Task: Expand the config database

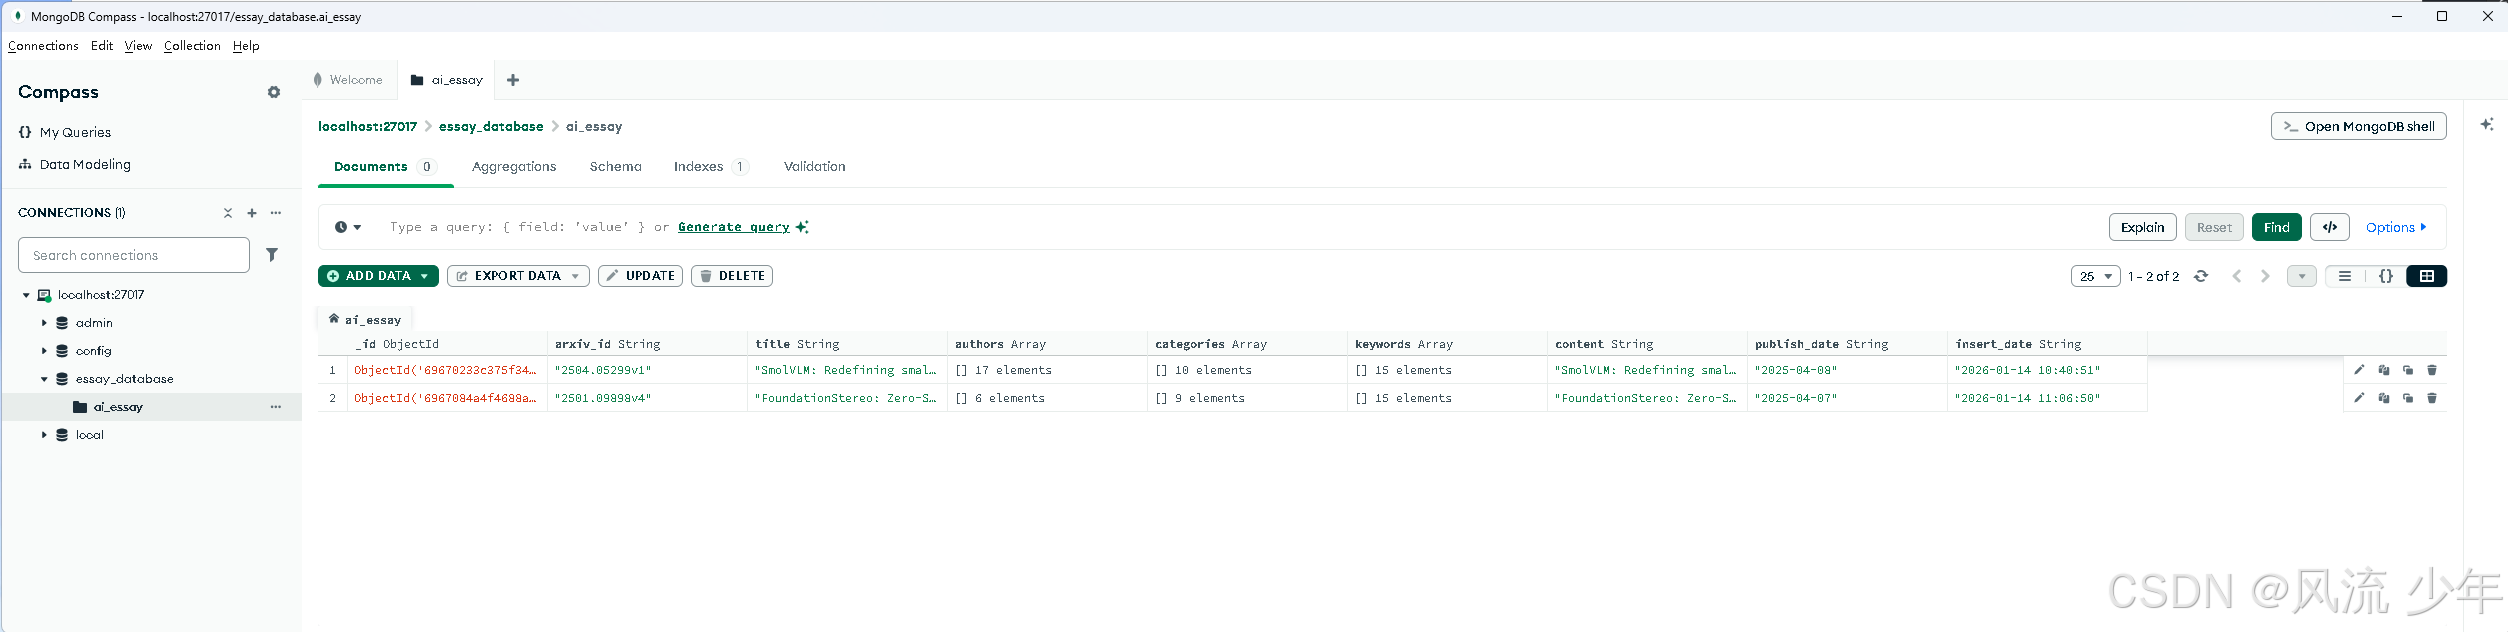Action: click(44, 351)
